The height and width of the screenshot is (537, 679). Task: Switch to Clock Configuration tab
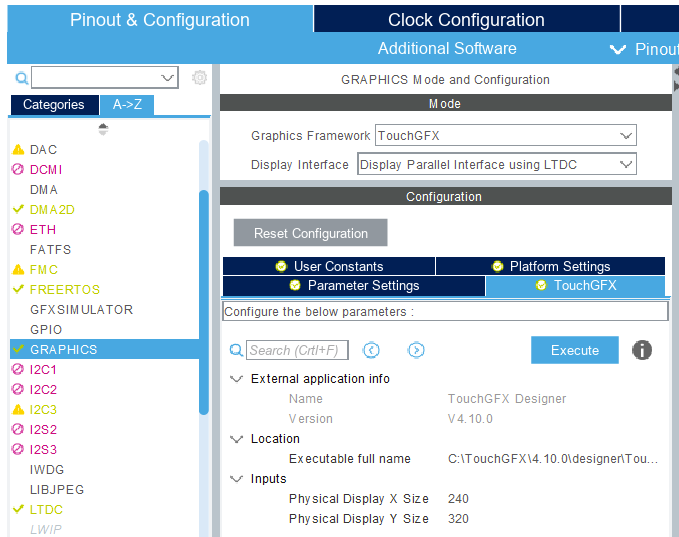pyautogui.click(x=466, y=20)
